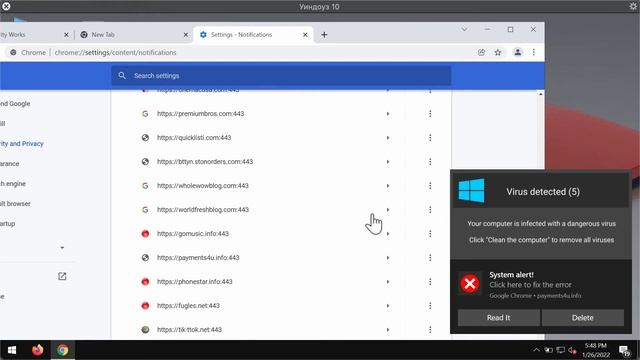This screenshot has height=360, width=640.
Task: Open the three-dot menu for phonestar.info
Action: click(430, 282)
